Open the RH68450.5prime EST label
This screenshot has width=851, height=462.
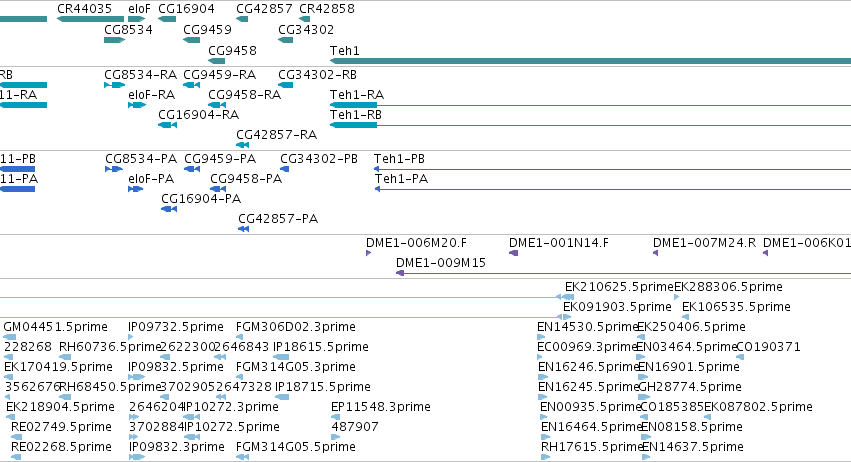(111, 387)
